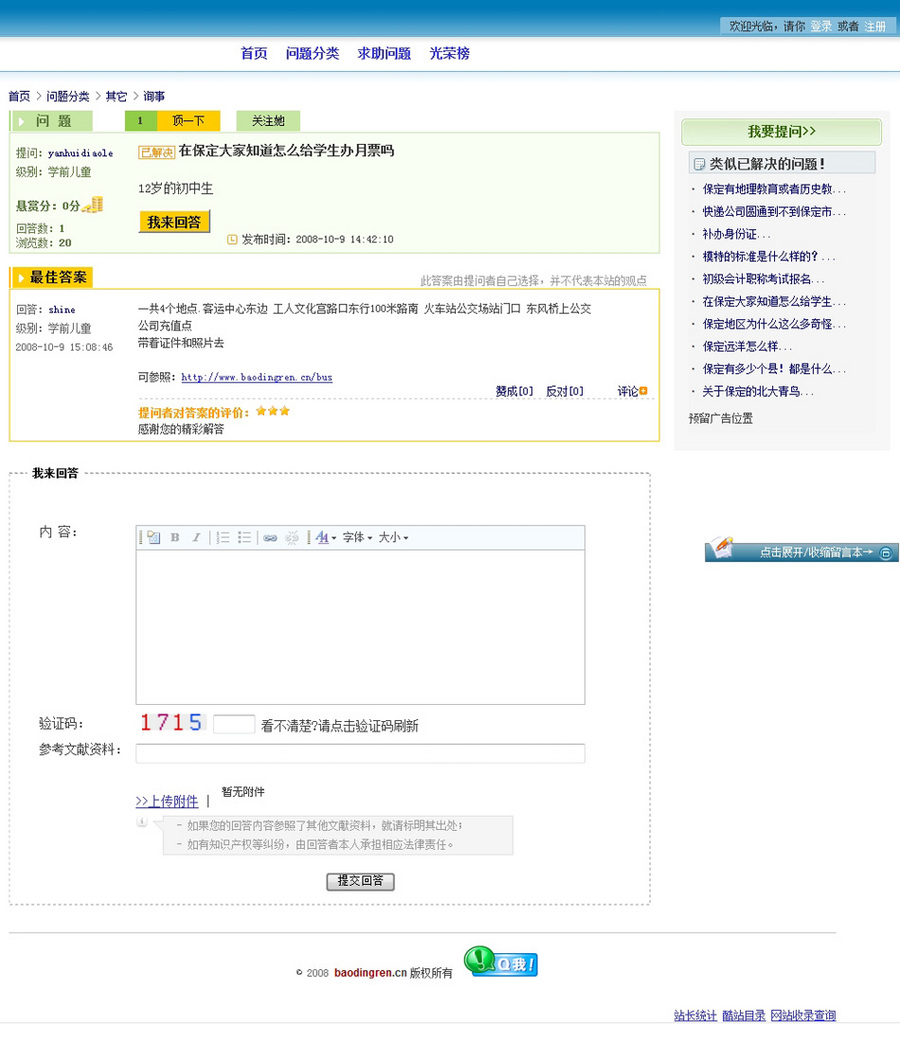The height and width of the screenshot is (1064, 900).
Task: Click asker username yanhuidiaole
Action: click(x=80, y=153)
